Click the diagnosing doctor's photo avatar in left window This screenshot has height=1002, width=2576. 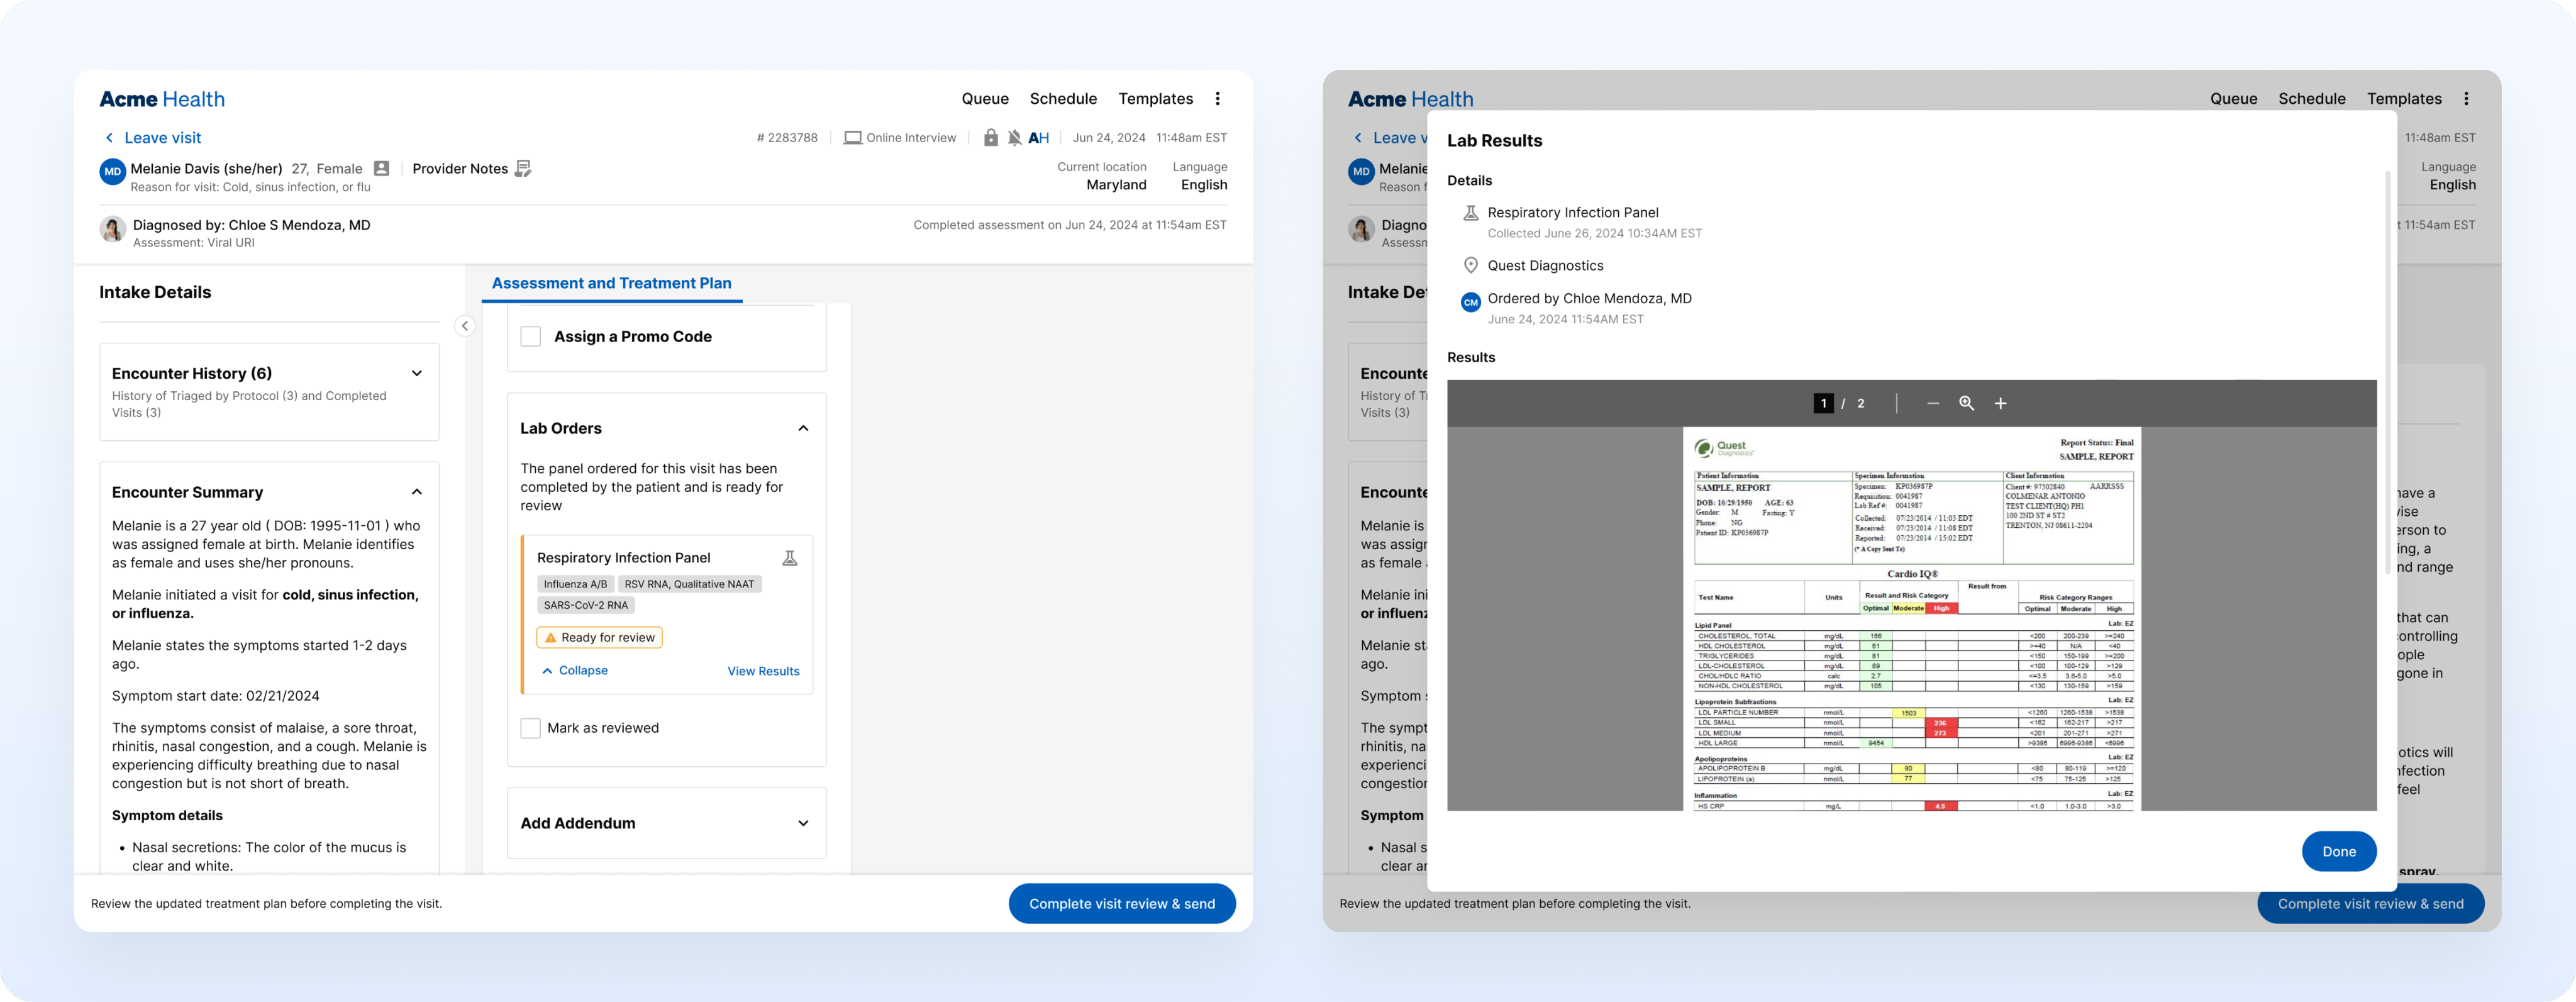[x=112, y=229]
